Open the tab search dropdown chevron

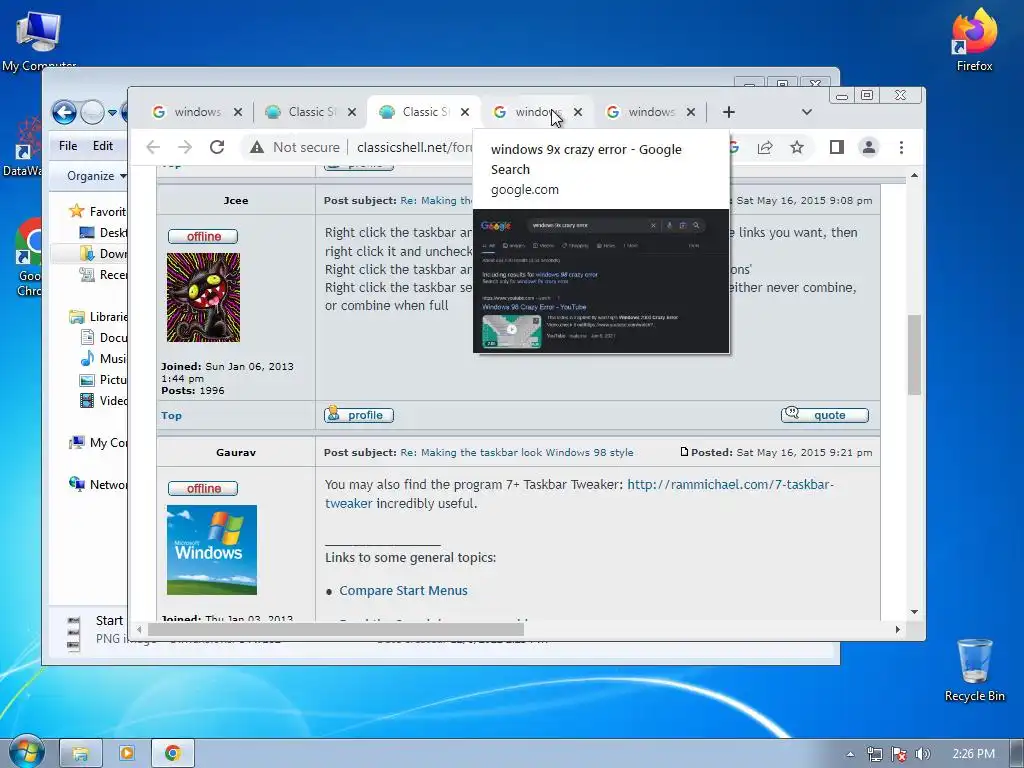tap(807, 112)
